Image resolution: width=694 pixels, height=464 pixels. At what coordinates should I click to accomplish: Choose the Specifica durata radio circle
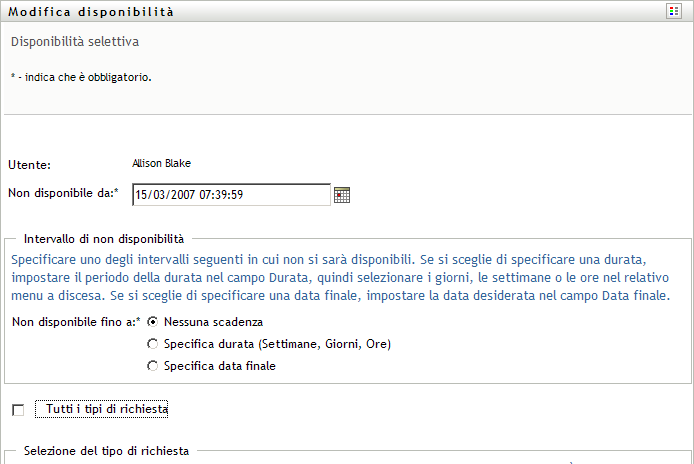(153, 344)
